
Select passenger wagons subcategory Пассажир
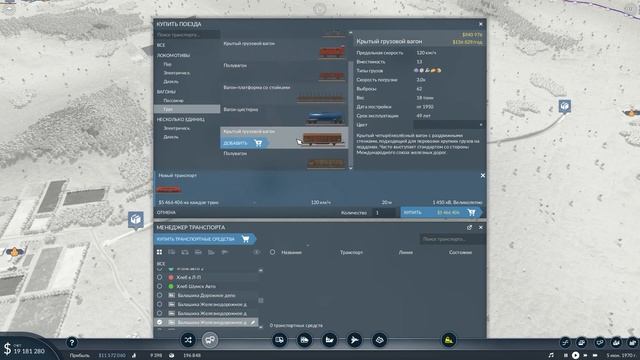tap(173, 100)
